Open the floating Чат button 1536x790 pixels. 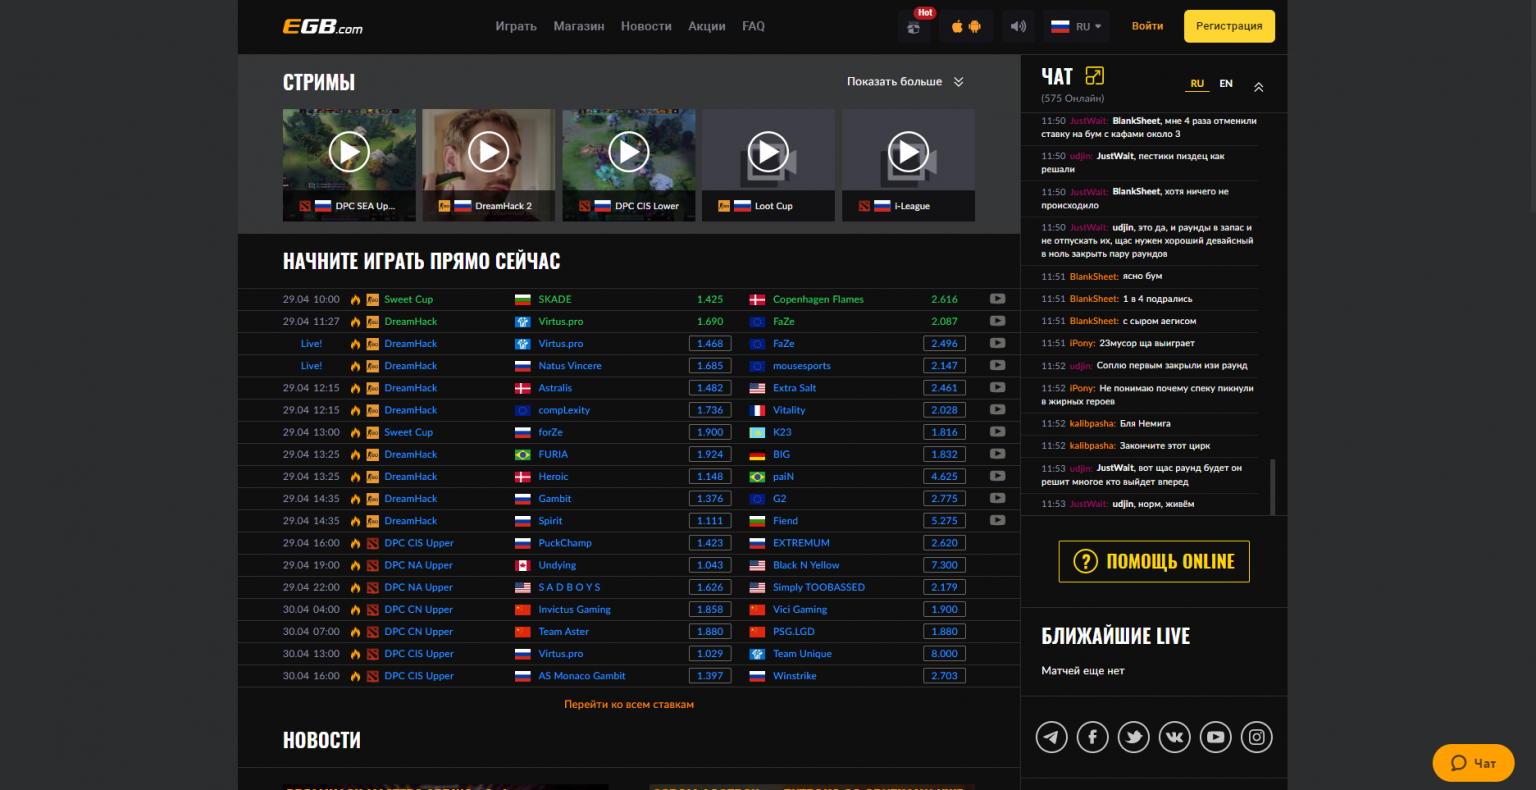point(1473,763)
